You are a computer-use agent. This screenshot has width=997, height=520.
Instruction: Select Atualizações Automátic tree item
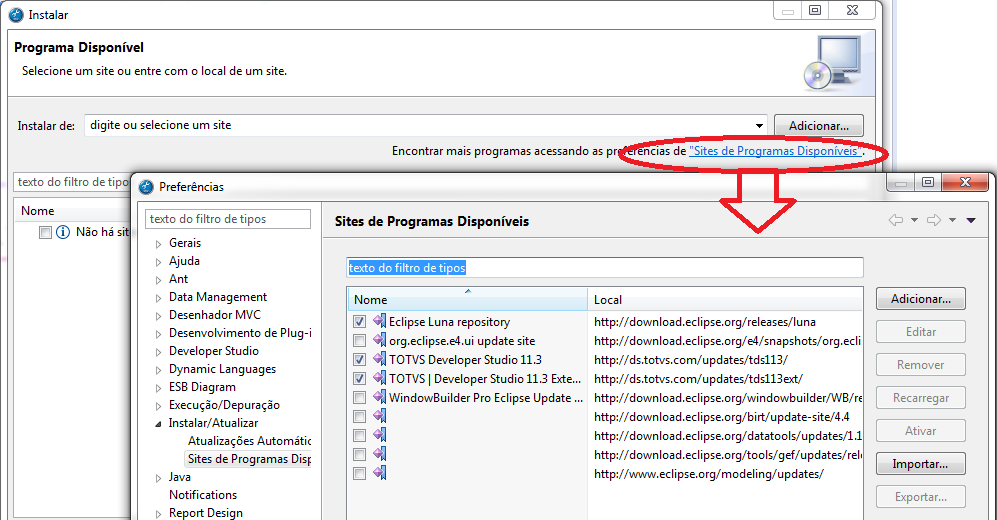coord(249,441)
